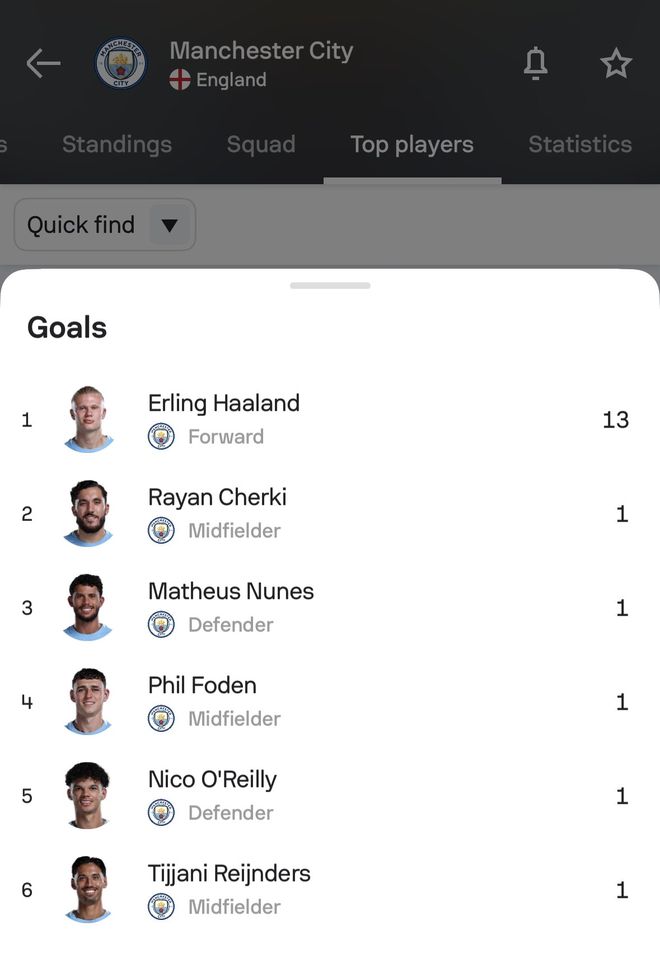Screen dimensions: 660x959
Task: Open the Statistics tab
Action: click(580, 144)
